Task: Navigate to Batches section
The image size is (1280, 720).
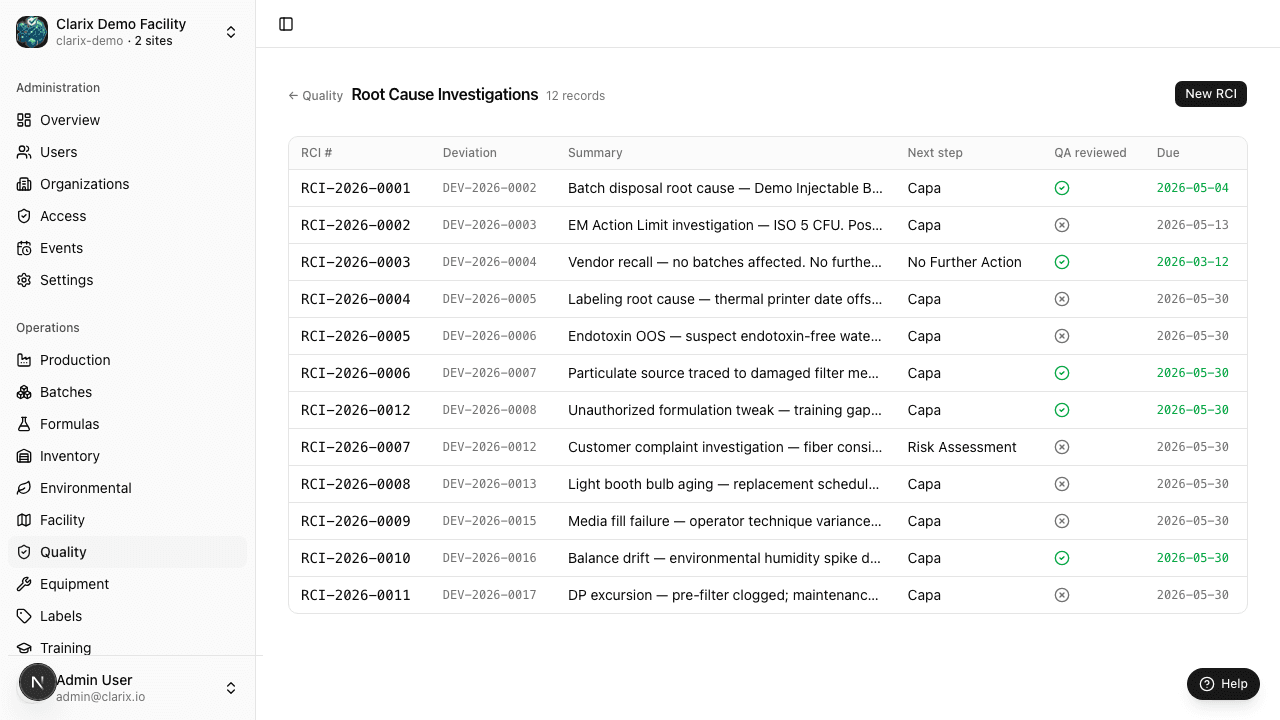Action: 128,392
